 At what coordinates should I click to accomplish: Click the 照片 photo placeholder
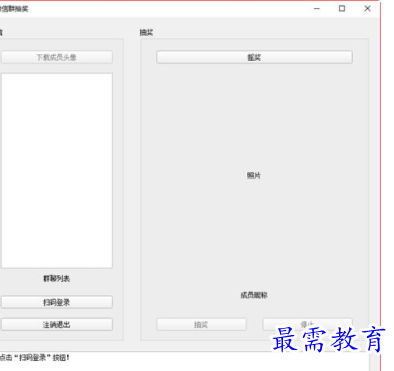click(x=254, y=175)
